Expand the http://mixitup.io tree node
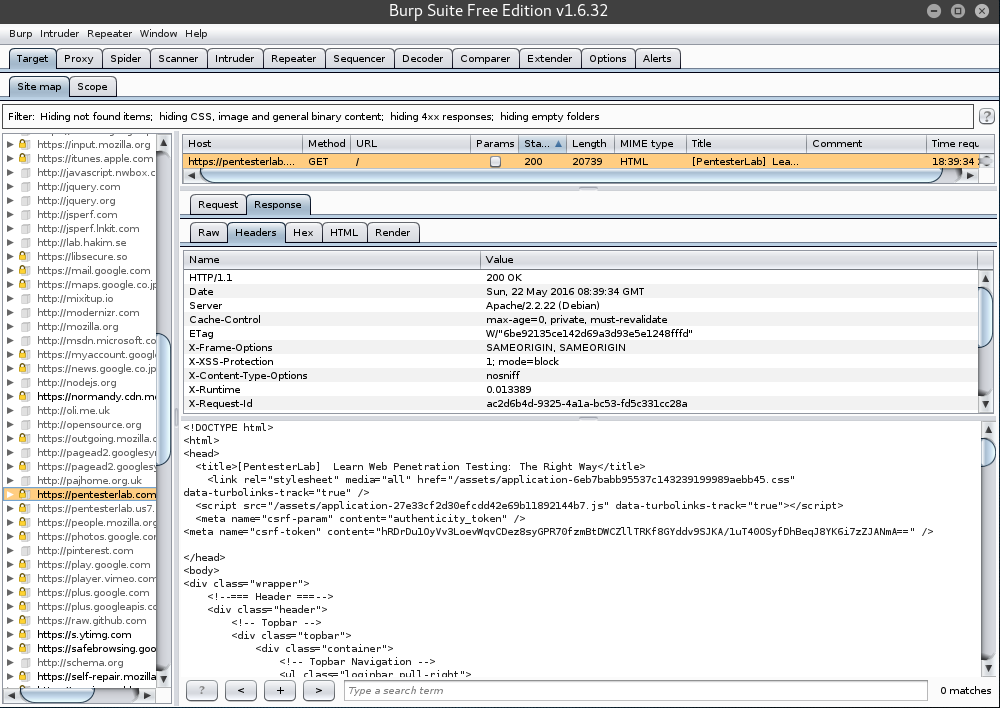 (x=10, y=299)
